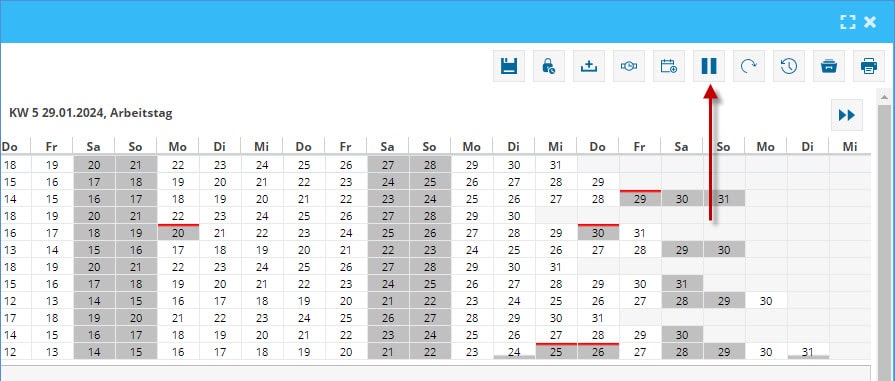895x381 pixels.
Task: Save with the floppy disk icon
Action: point(509,66)
